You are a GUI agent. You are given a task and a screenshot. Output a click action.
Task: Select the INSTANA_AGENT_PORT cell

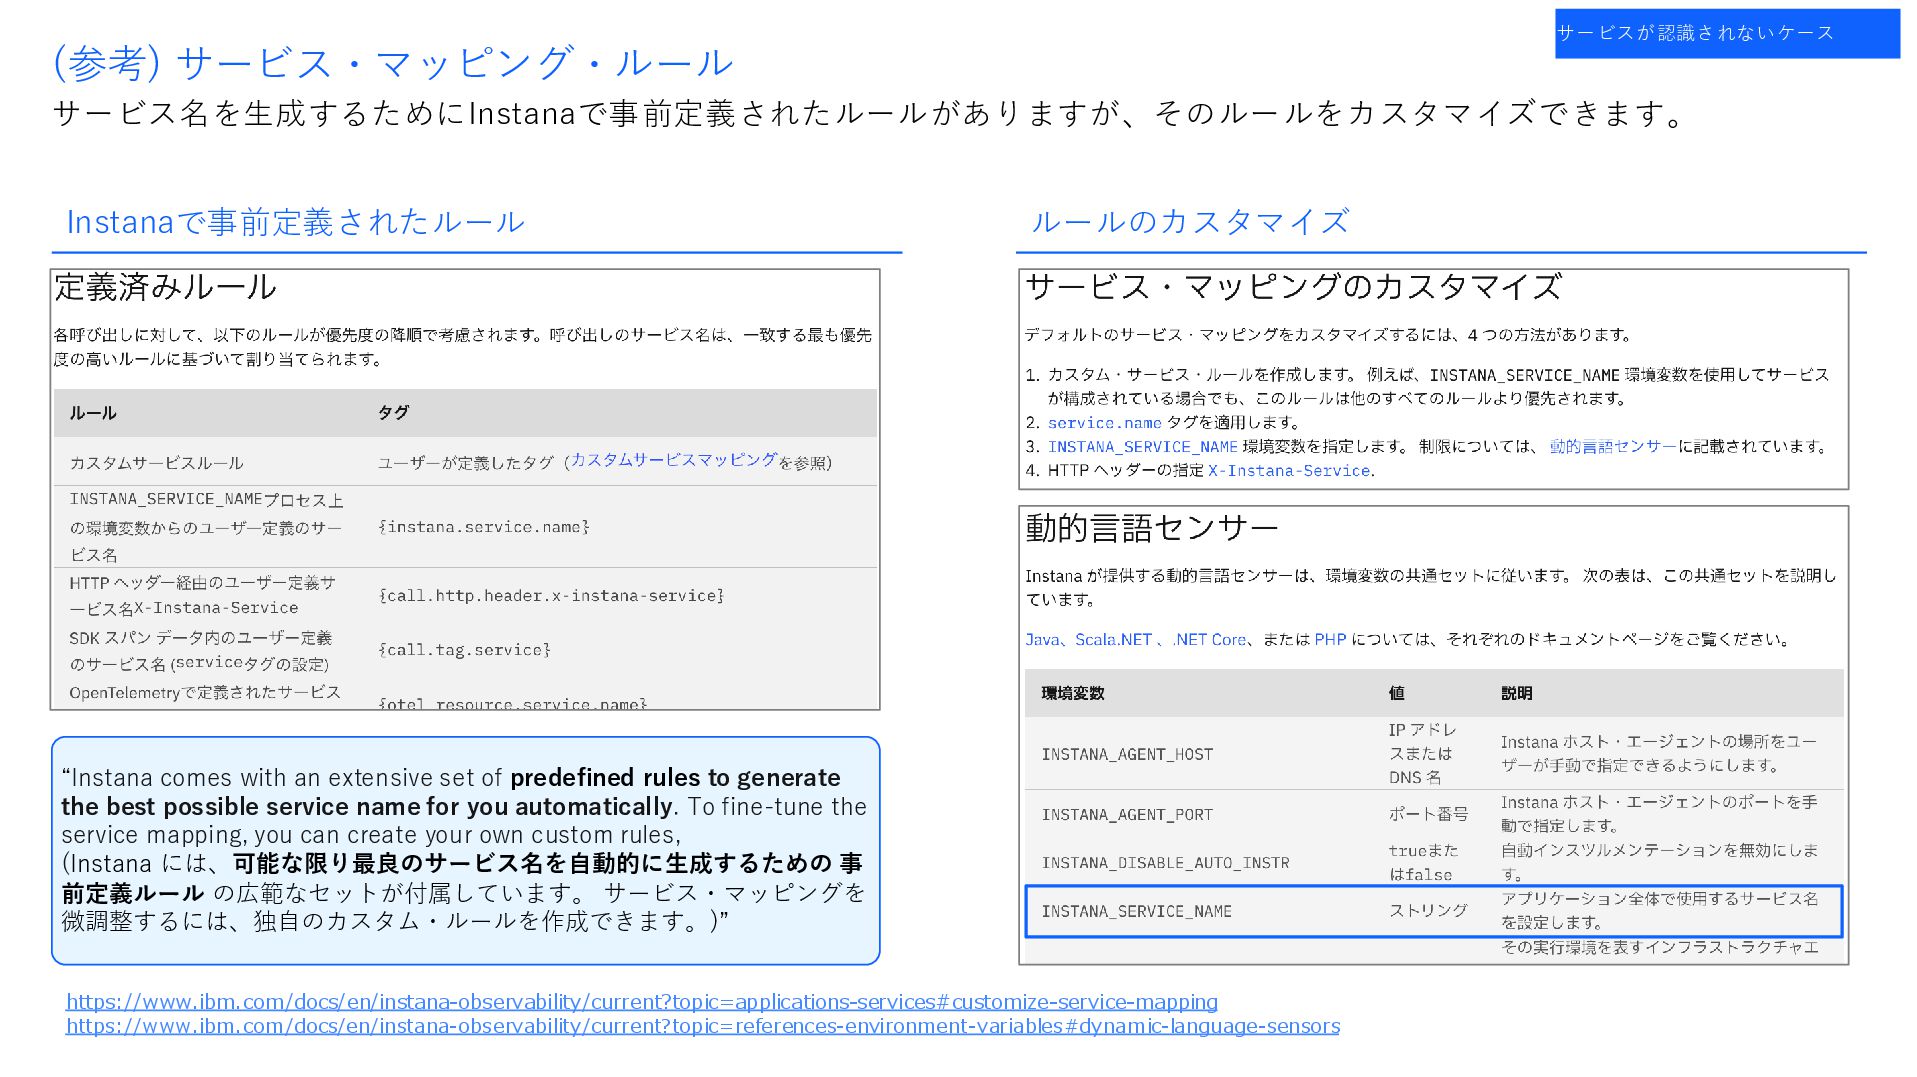1127,814
